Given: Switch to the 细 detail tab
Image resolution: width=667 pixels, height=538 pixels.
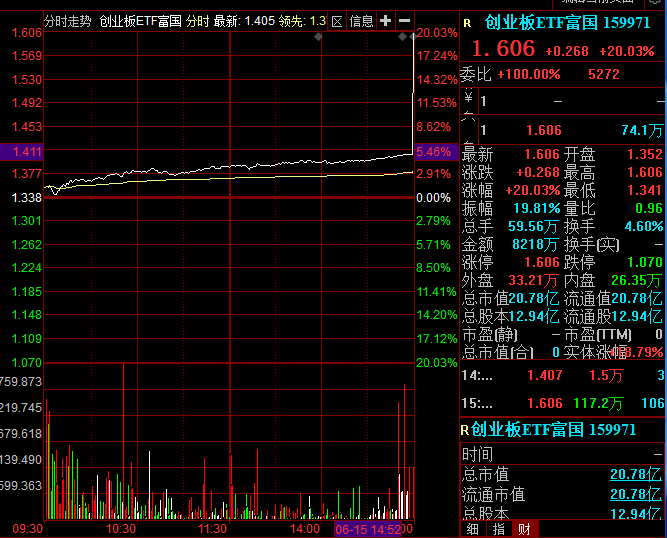Looking at the screenshot, I should pos(473,529).
